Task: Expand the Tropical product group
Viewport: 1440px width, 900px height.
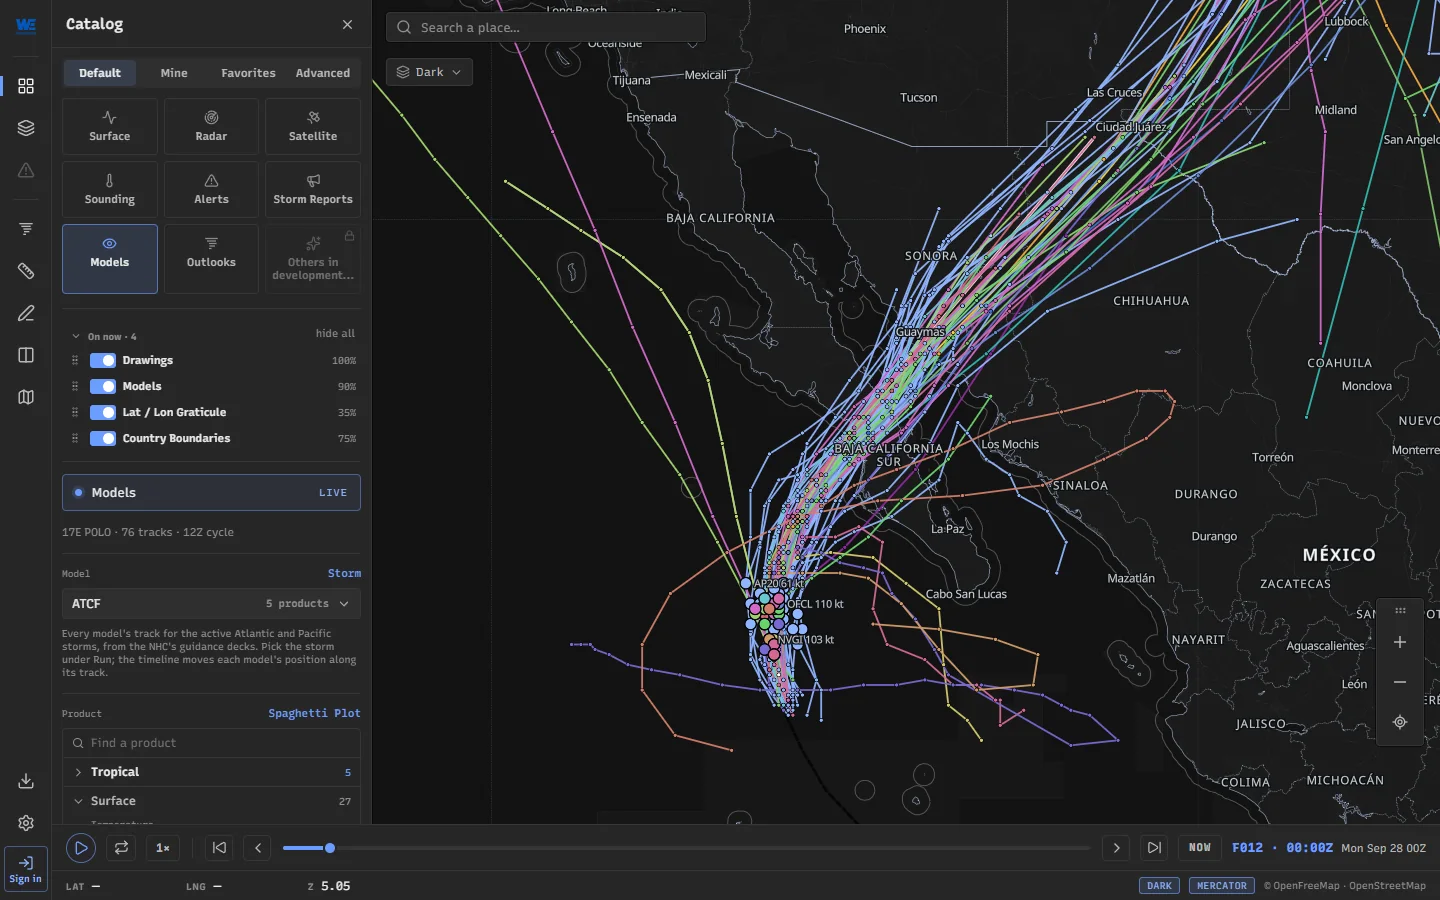Action: (x=211, y=772)
